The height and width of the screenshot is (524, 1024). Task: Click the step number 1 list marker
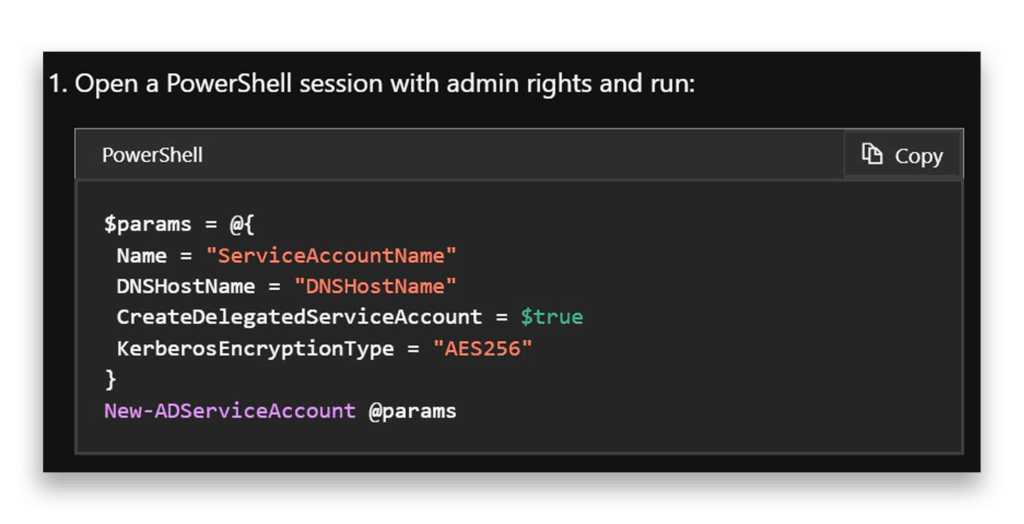click(57, 83)
